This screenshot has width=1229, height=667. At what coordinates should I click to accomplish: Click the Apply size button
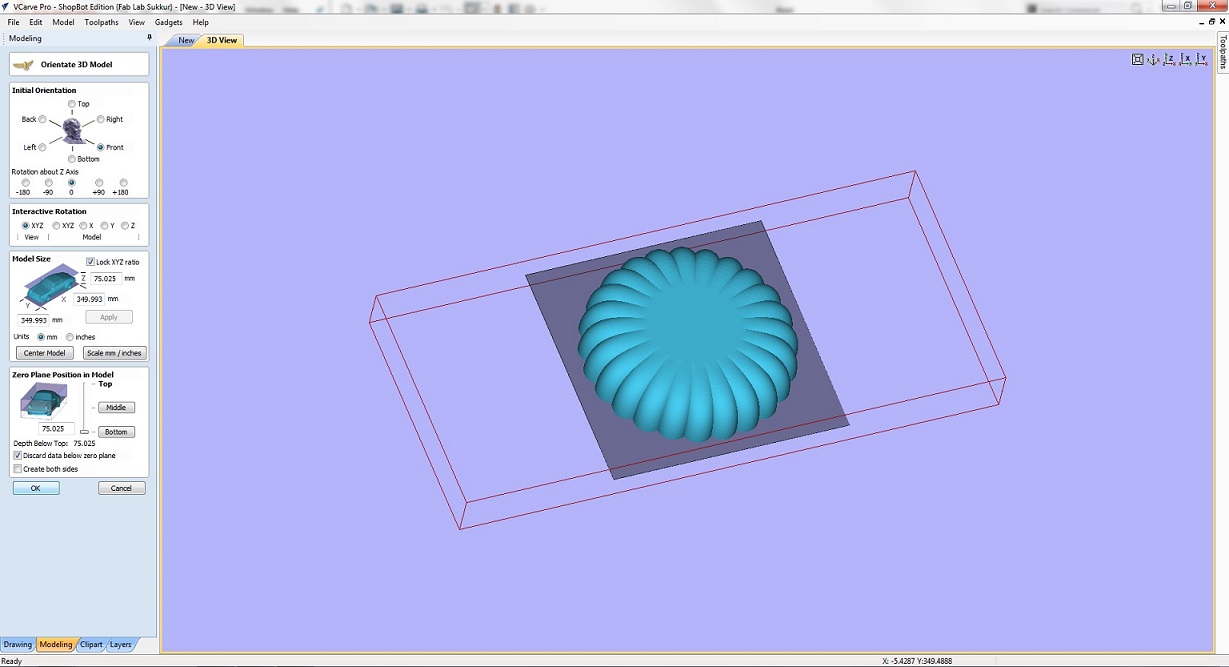tap(109, 317)
